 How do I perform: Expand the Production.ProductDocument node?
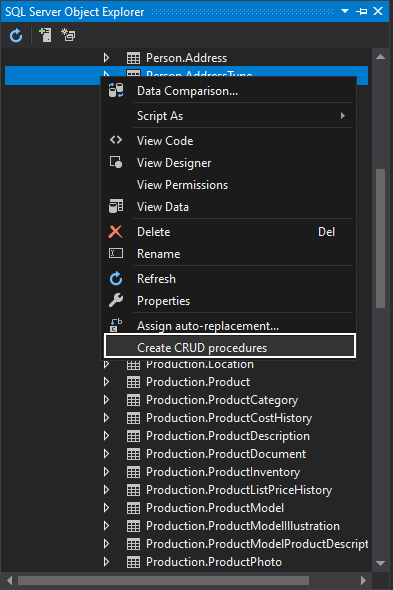[x=107, y=454]
